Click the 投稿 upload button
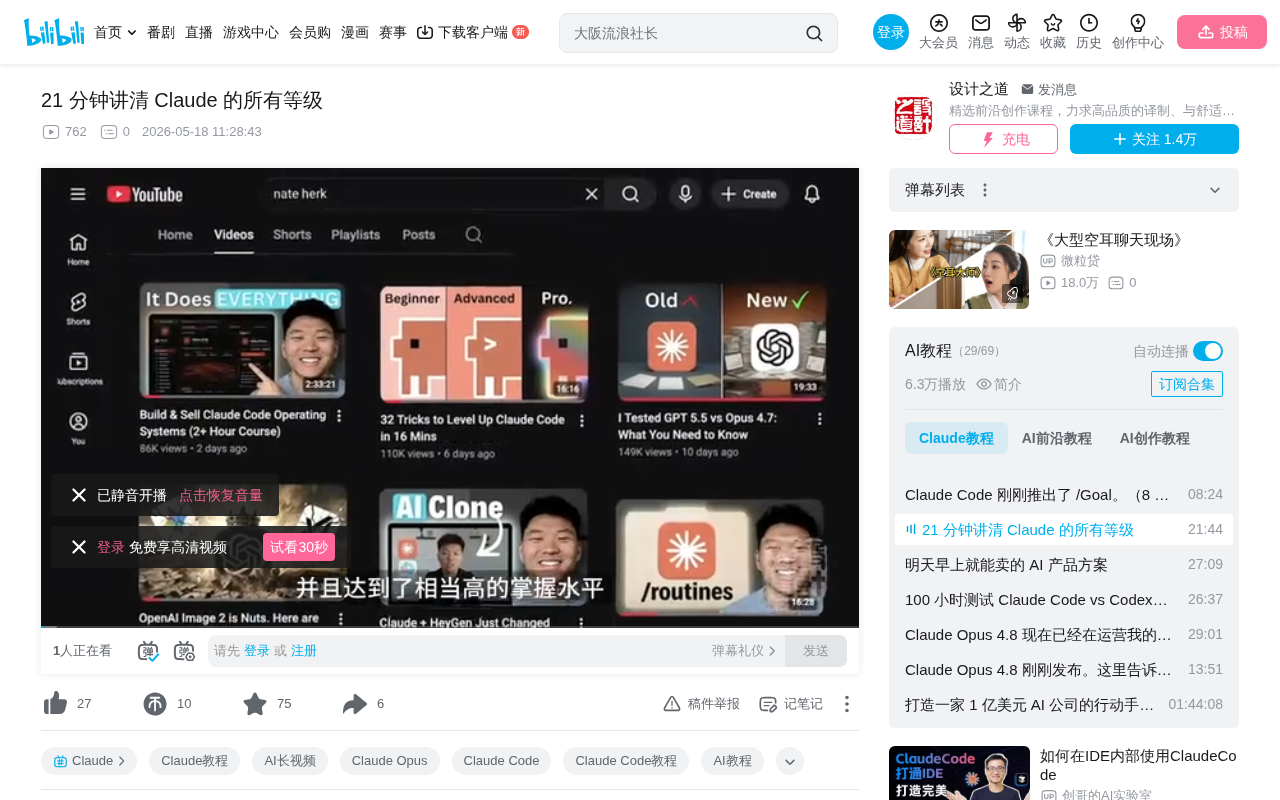The width and height of the screenshot is (1280, 800). pos(1222,32)
